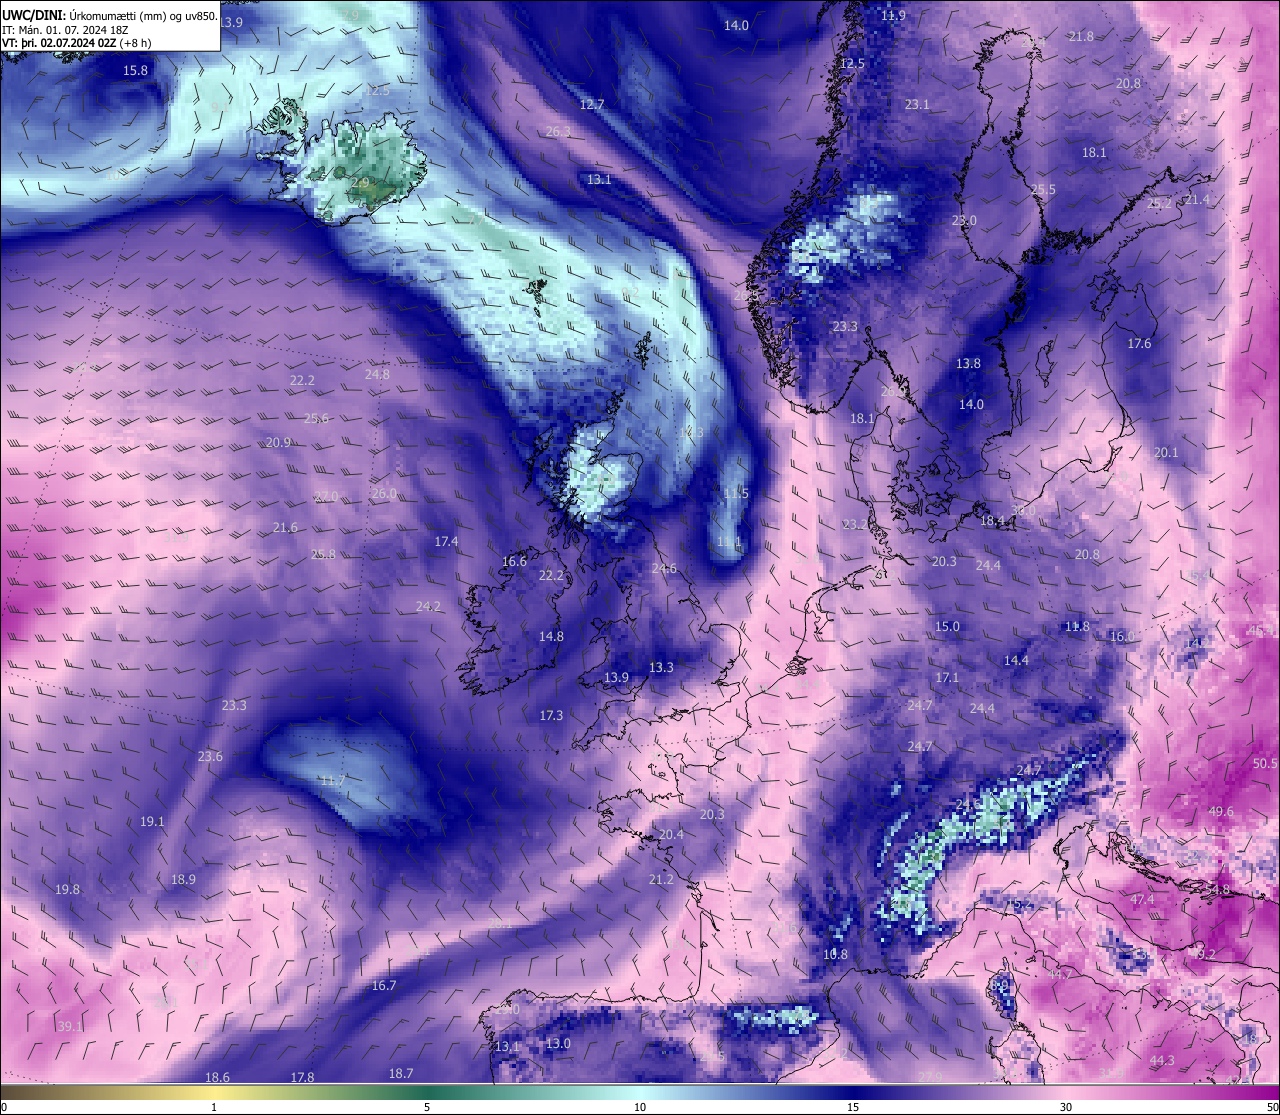1280x1115 pixels.
Task: Select the 26.0 value west of Scotland
Action: 384,494
